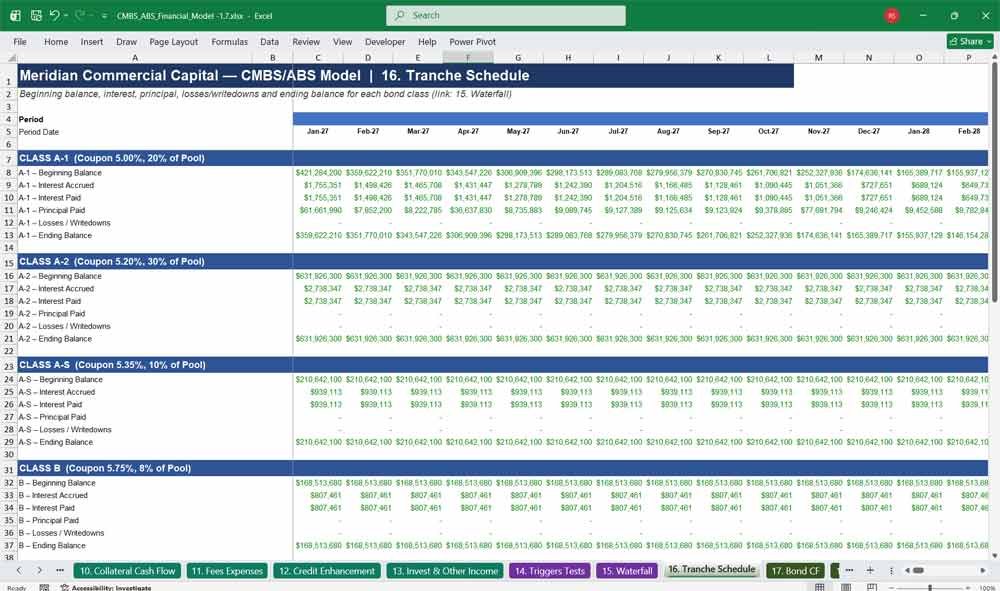The image size is (1000, 591).
Task: Select column F header
Action: 467,57
